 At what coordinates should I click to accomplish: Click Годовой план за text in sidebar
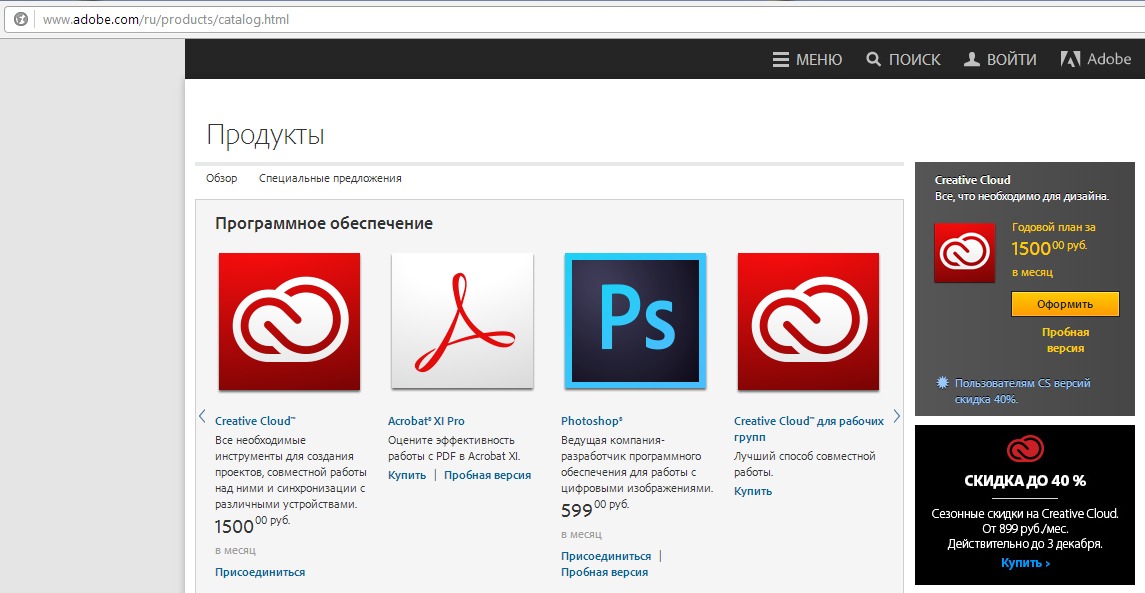(x=1054, y=227)
